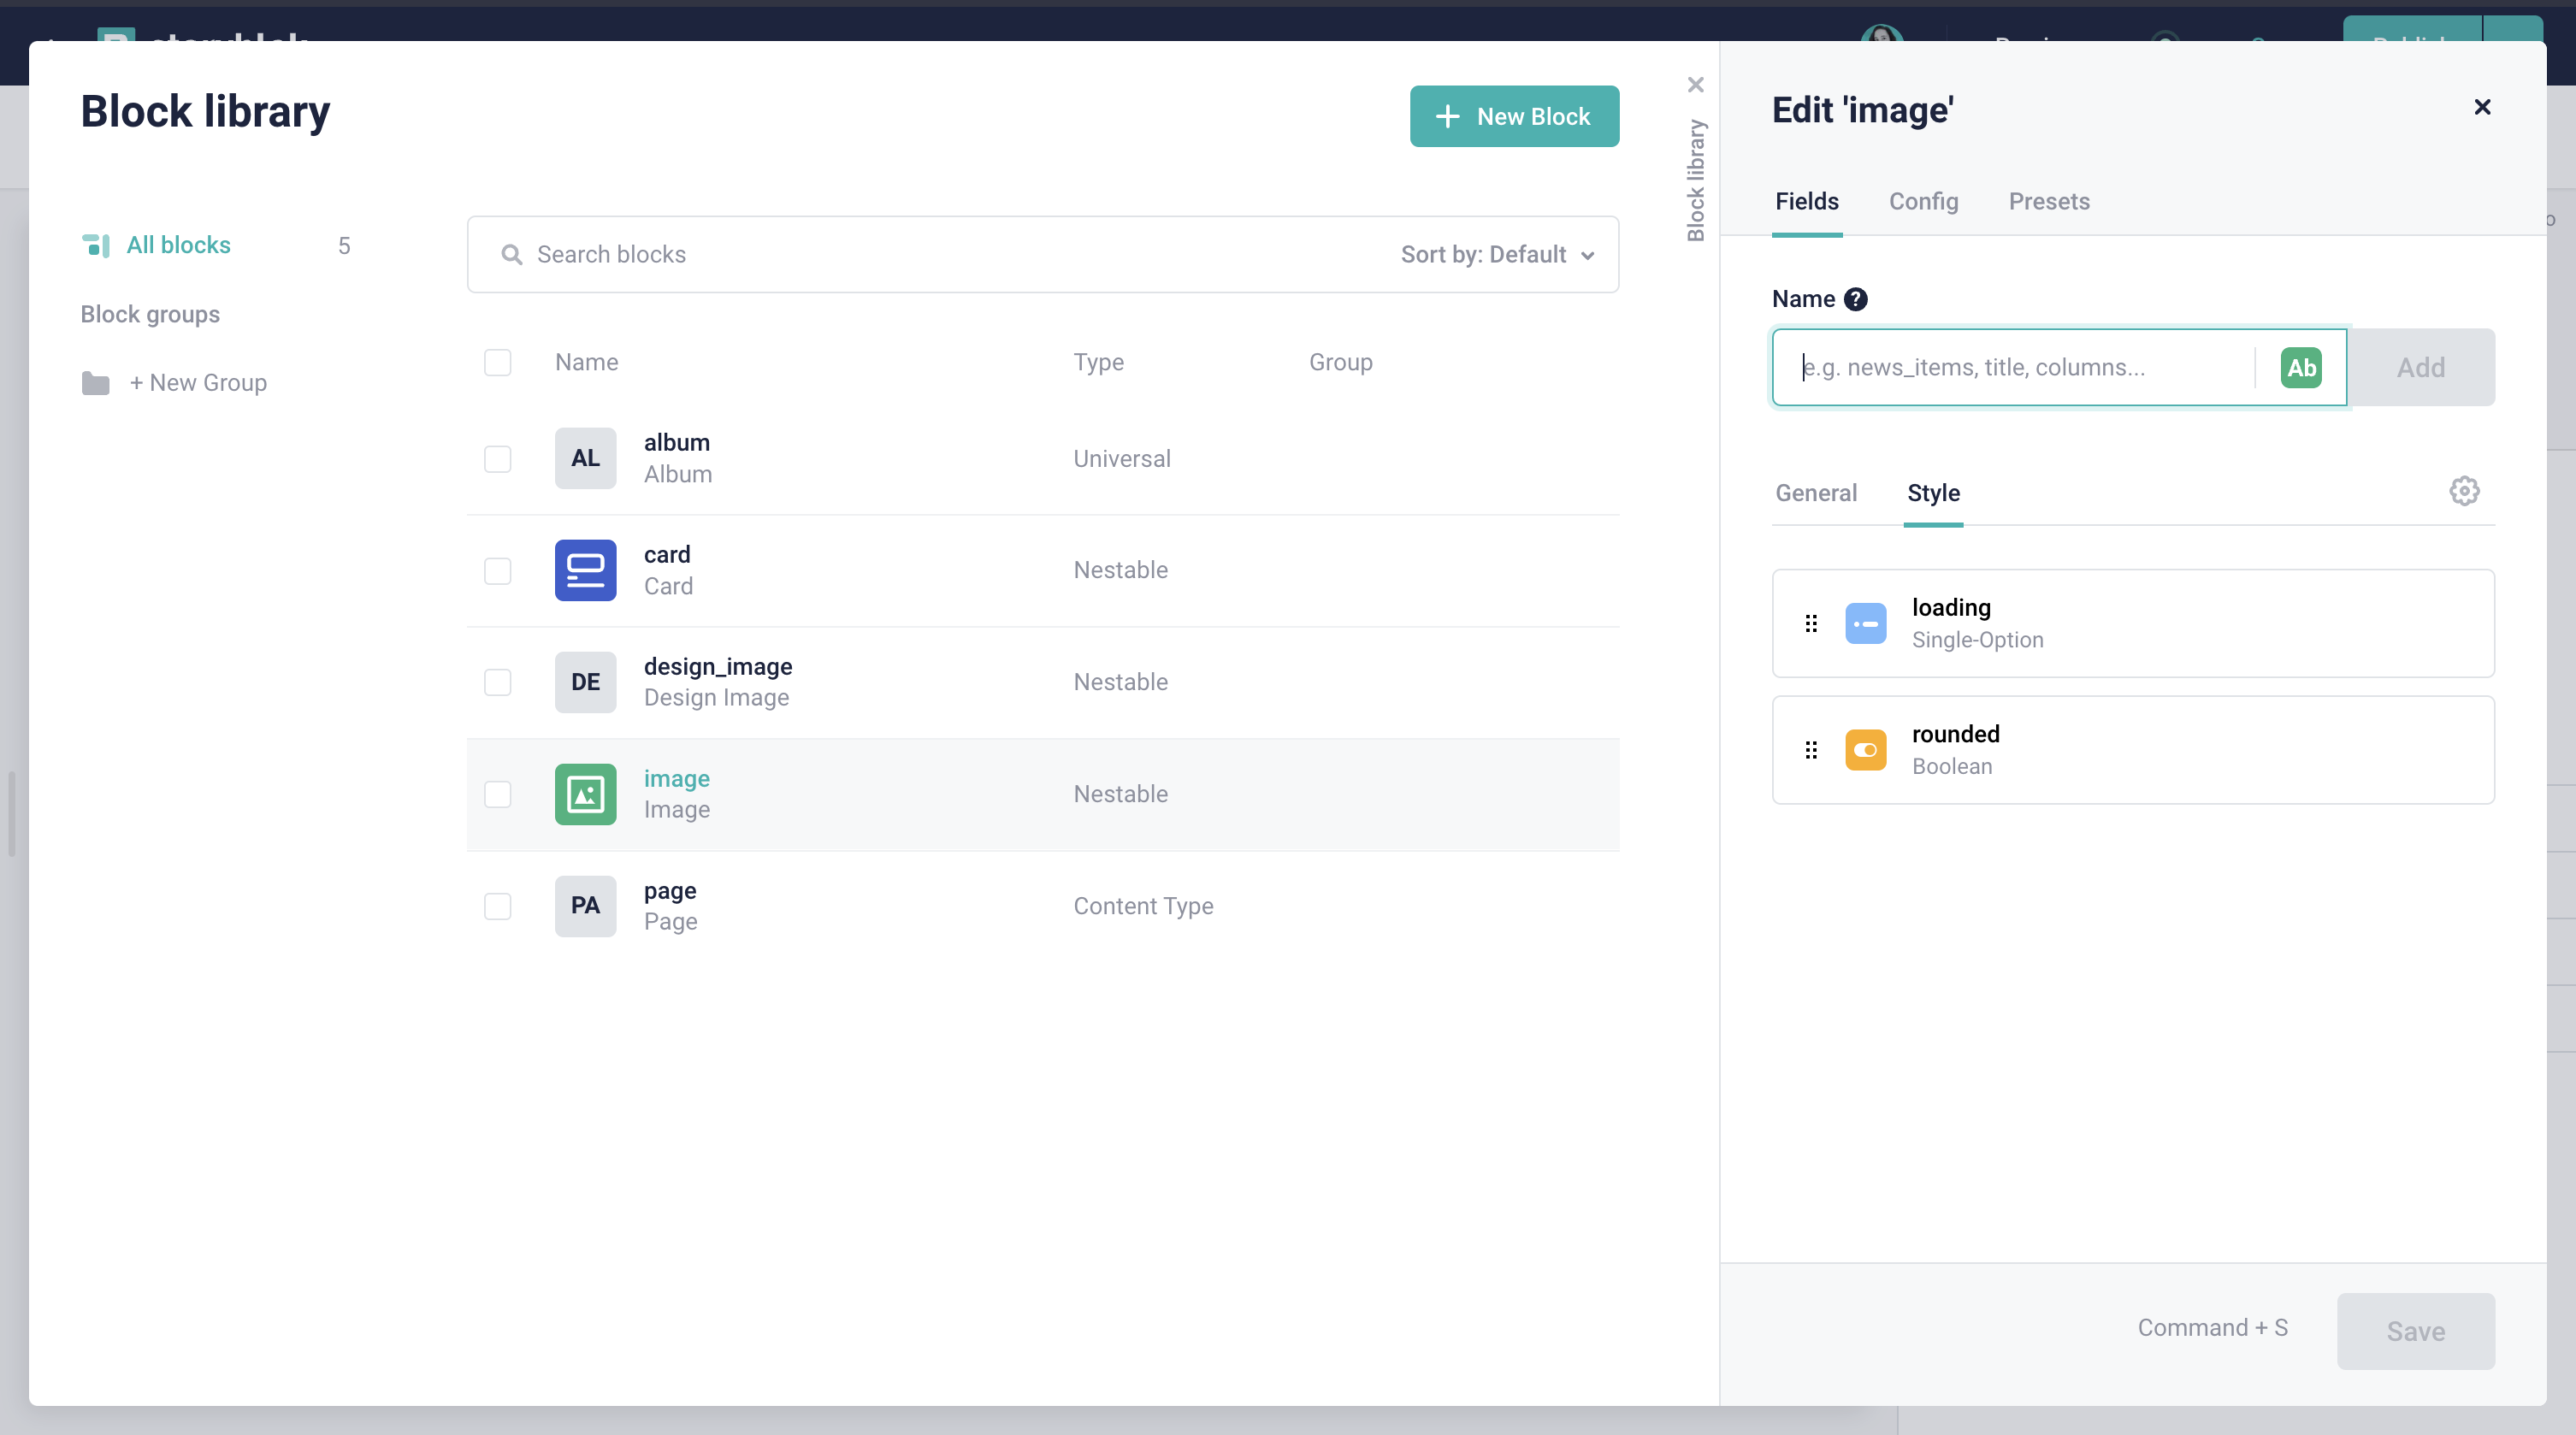Select the design_image DE block icon
This screenshot has height=1435, width=2576.
585,682
